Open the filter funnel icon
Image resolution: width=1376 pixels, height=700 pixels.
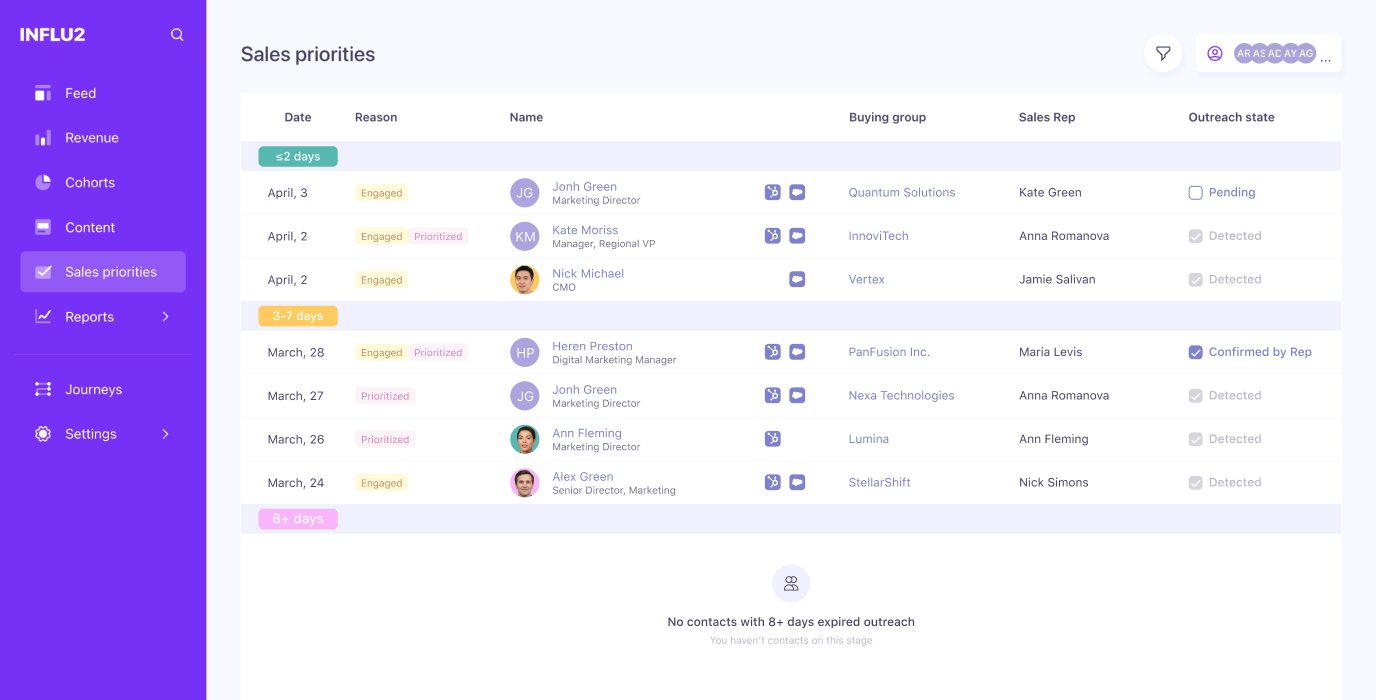(x=1163, y=54)
